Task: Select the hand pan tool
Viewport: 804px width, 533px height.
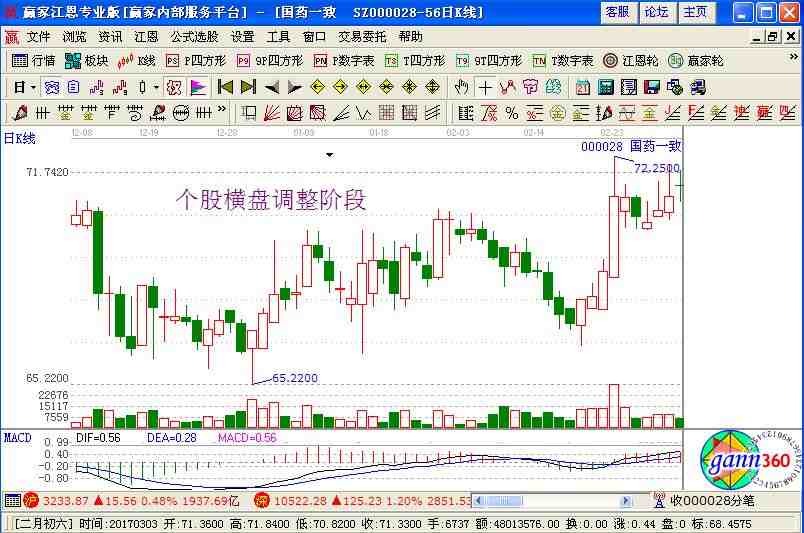Action: 461,88
